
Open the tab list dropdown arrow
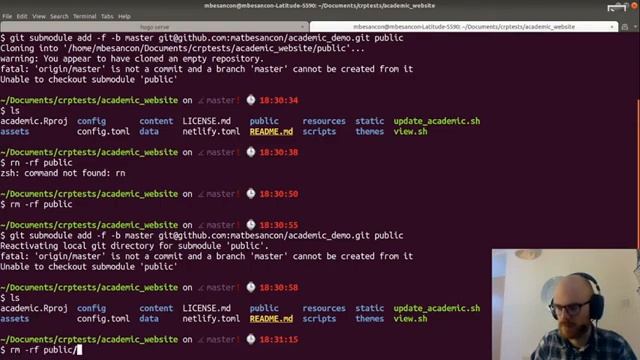[x=636, y=27]
